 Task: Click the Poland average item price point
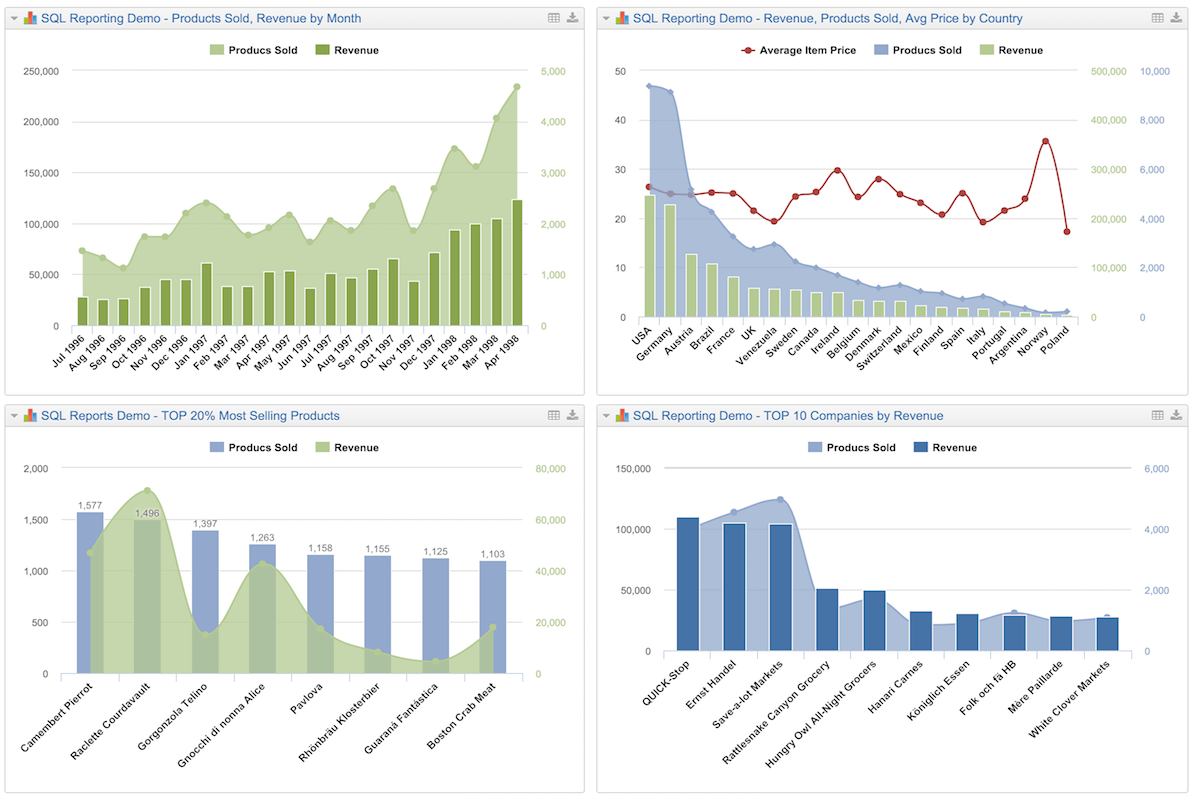pyautogui.click(x=1067, y=232)
